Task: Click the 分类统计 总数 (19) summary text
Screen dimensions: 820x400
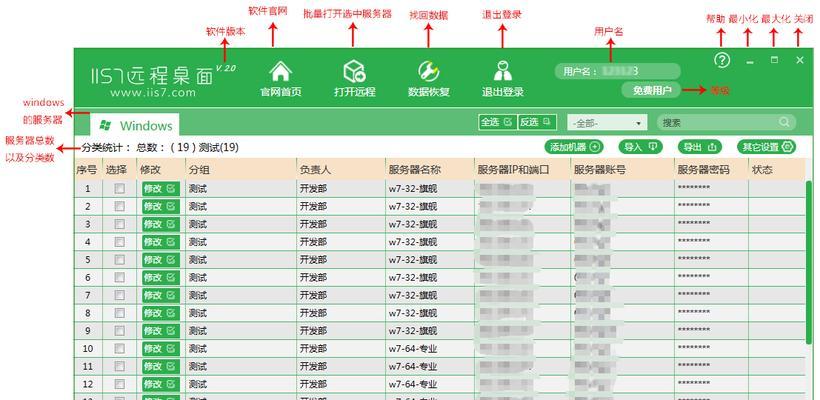Action: coord(160,148)
